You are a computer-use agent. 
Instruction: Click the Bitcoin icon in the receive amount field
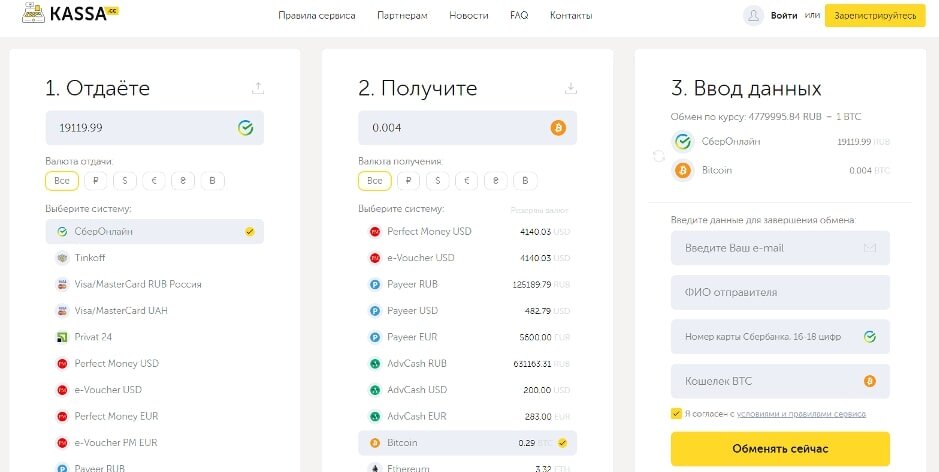point(558,128)
